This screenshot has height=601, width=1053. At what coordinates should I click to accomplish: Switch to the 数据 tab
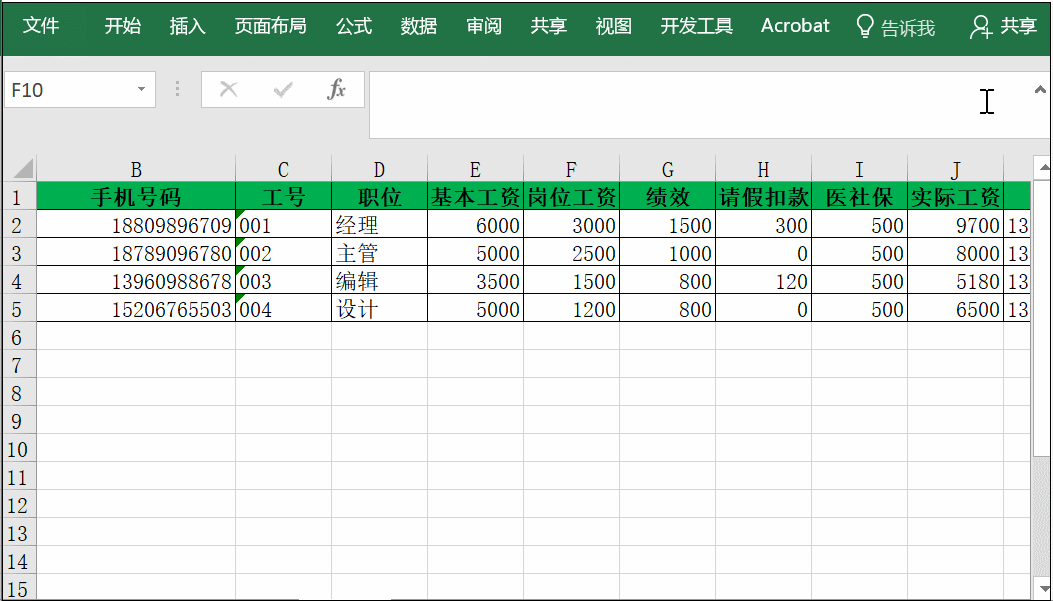(419, 26)
